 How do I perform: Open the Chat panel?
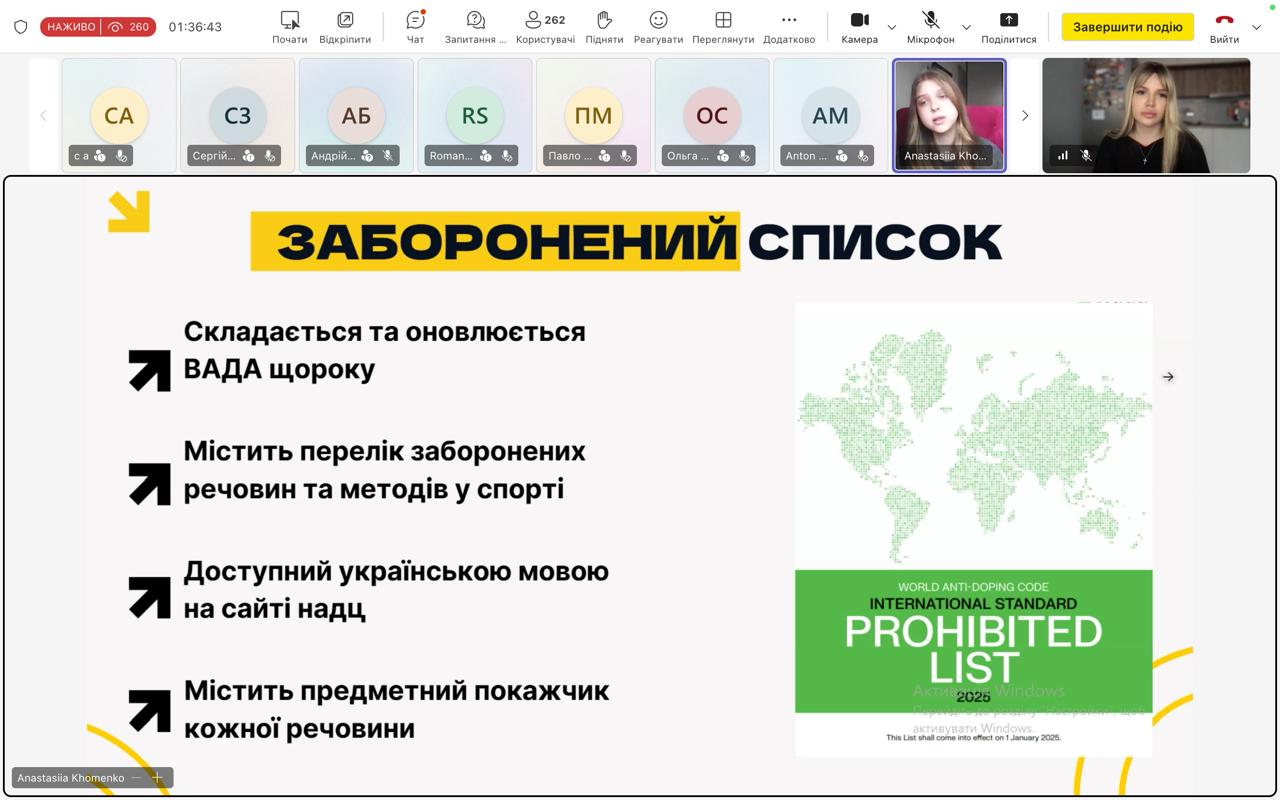pyautogui.click(x=415, y=27)
